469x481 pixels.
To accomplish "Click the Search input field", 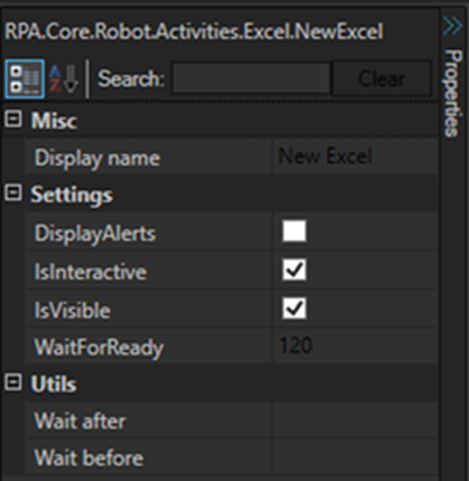I will pos(252,79).
